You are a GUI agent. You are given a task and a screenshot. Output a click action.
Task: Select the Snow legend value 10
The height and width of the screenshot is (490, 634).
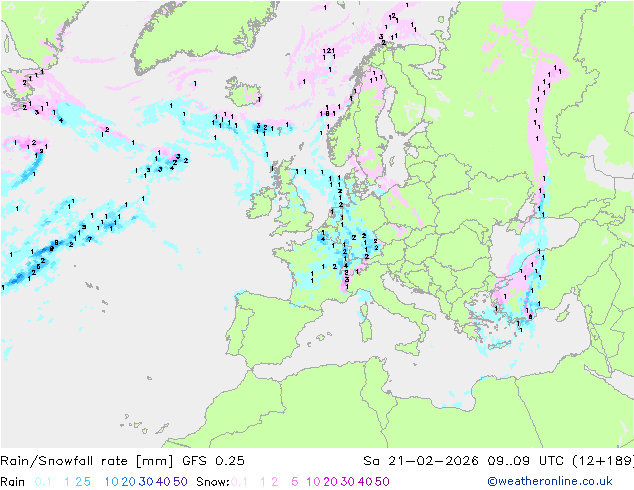[313, 482]
